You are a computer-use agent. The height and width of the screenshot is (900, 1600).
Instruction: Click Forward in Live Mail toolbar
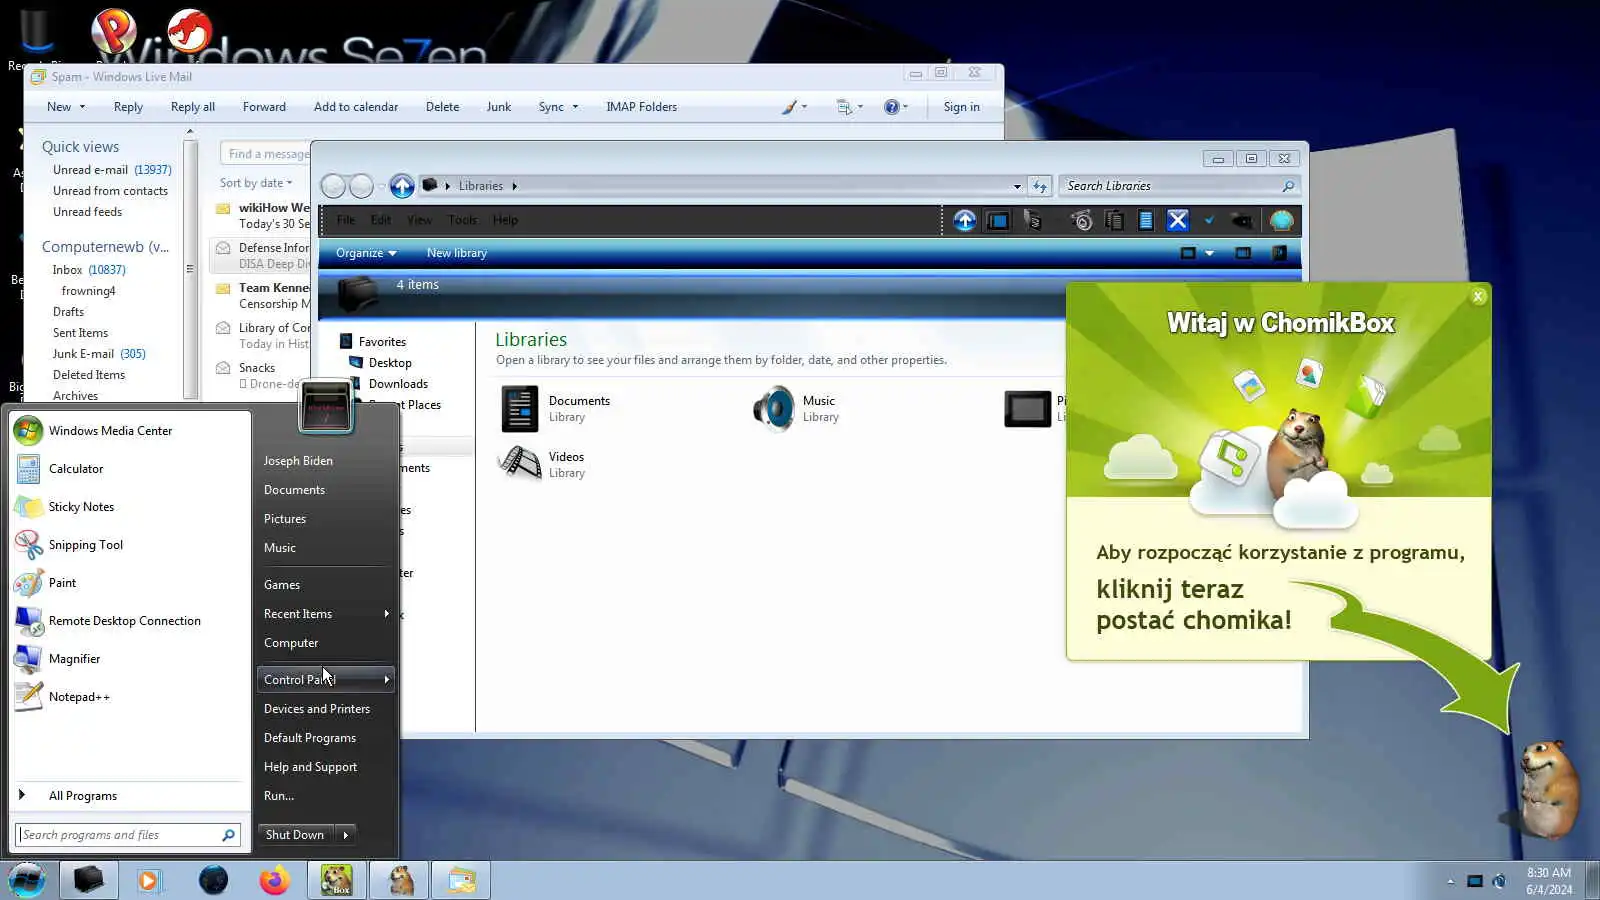pos(264,107)
